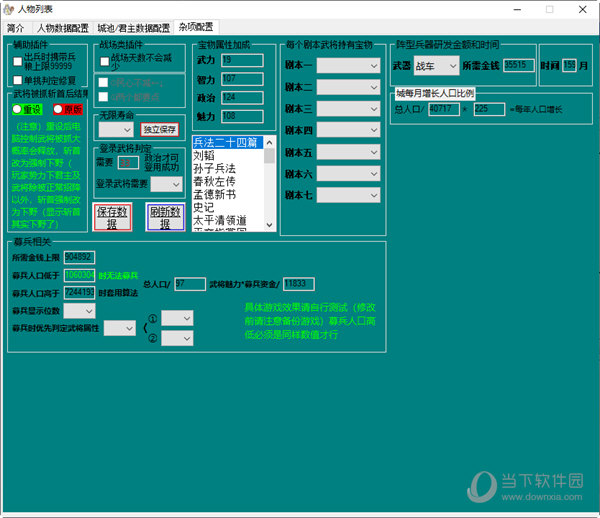Image resolution: width=600 pixels, height=518 pixels.
Task: Click the treasure list scroll-down arrow
Action: pos(269,225)
